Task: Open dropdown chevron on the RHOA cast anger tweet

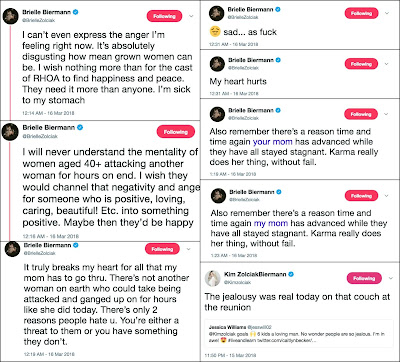Action: point(191,16)
